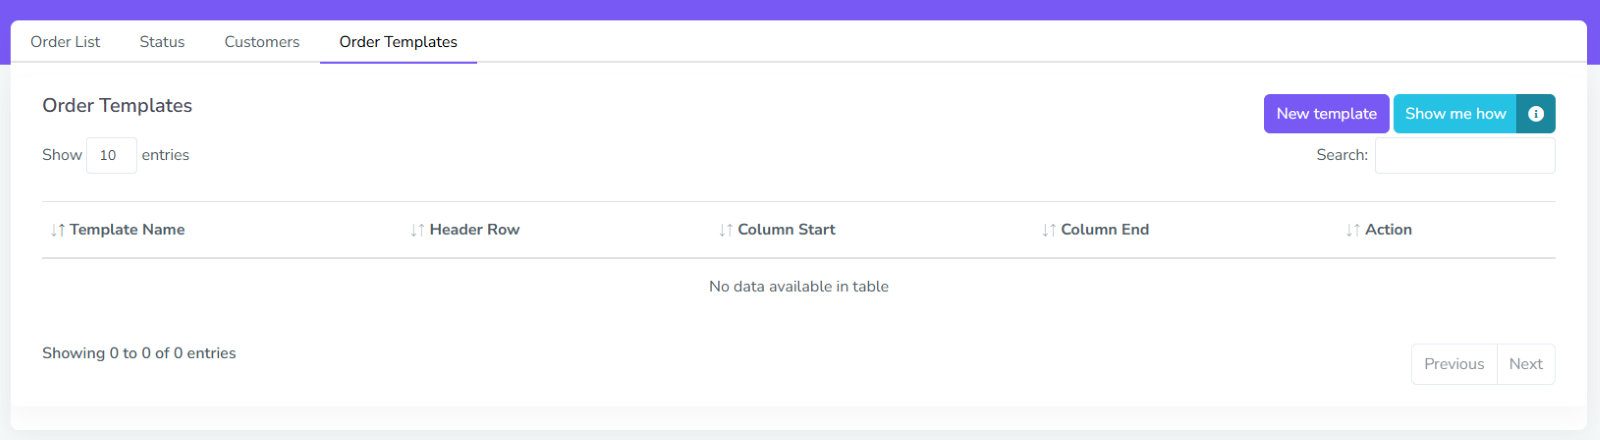
Task: Click the Order Templates page heading
Action: pos(117,106)
